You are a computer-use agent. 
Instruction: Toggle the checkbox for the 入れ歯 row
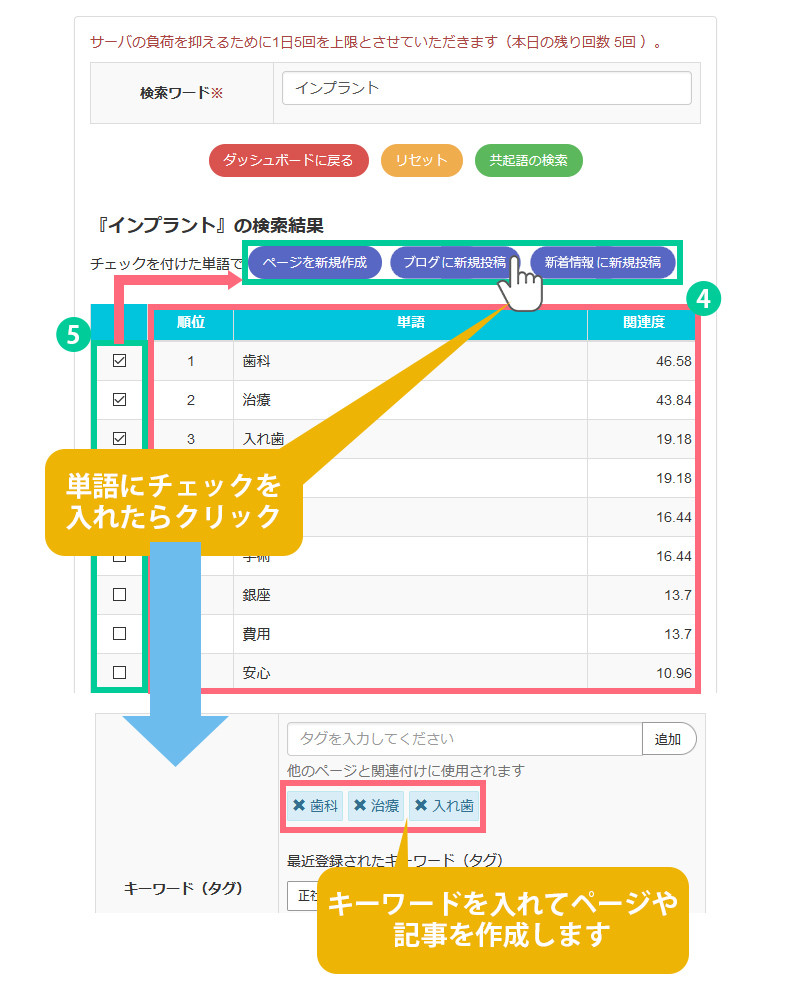click(120, 438)
